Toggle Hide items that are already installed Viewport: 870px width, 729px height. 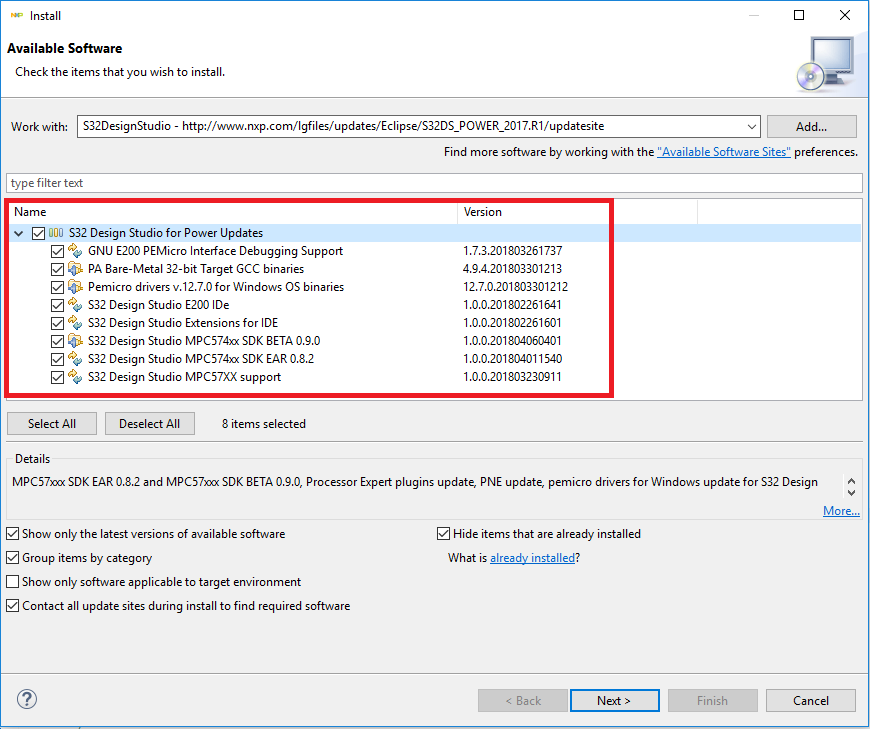pyautogui.click(x=443, y=534)
